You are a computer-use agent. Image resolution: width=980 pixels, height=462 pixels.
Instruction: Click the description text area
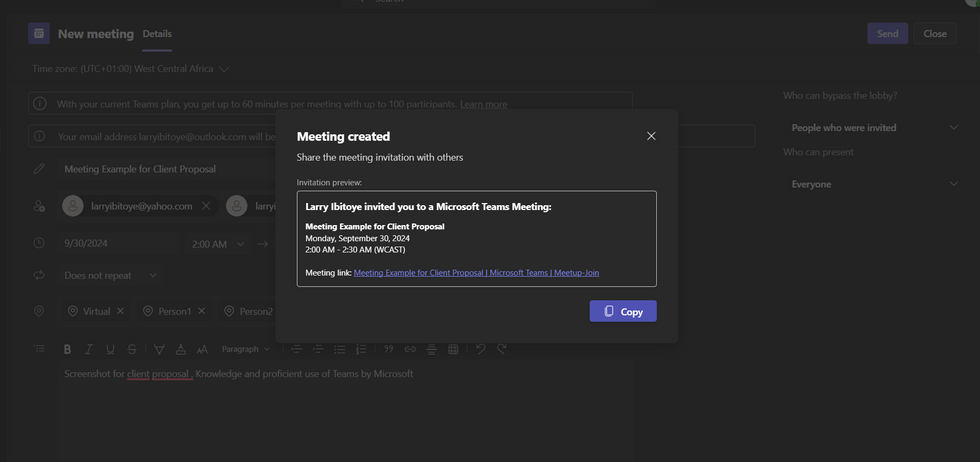[344, 409]
